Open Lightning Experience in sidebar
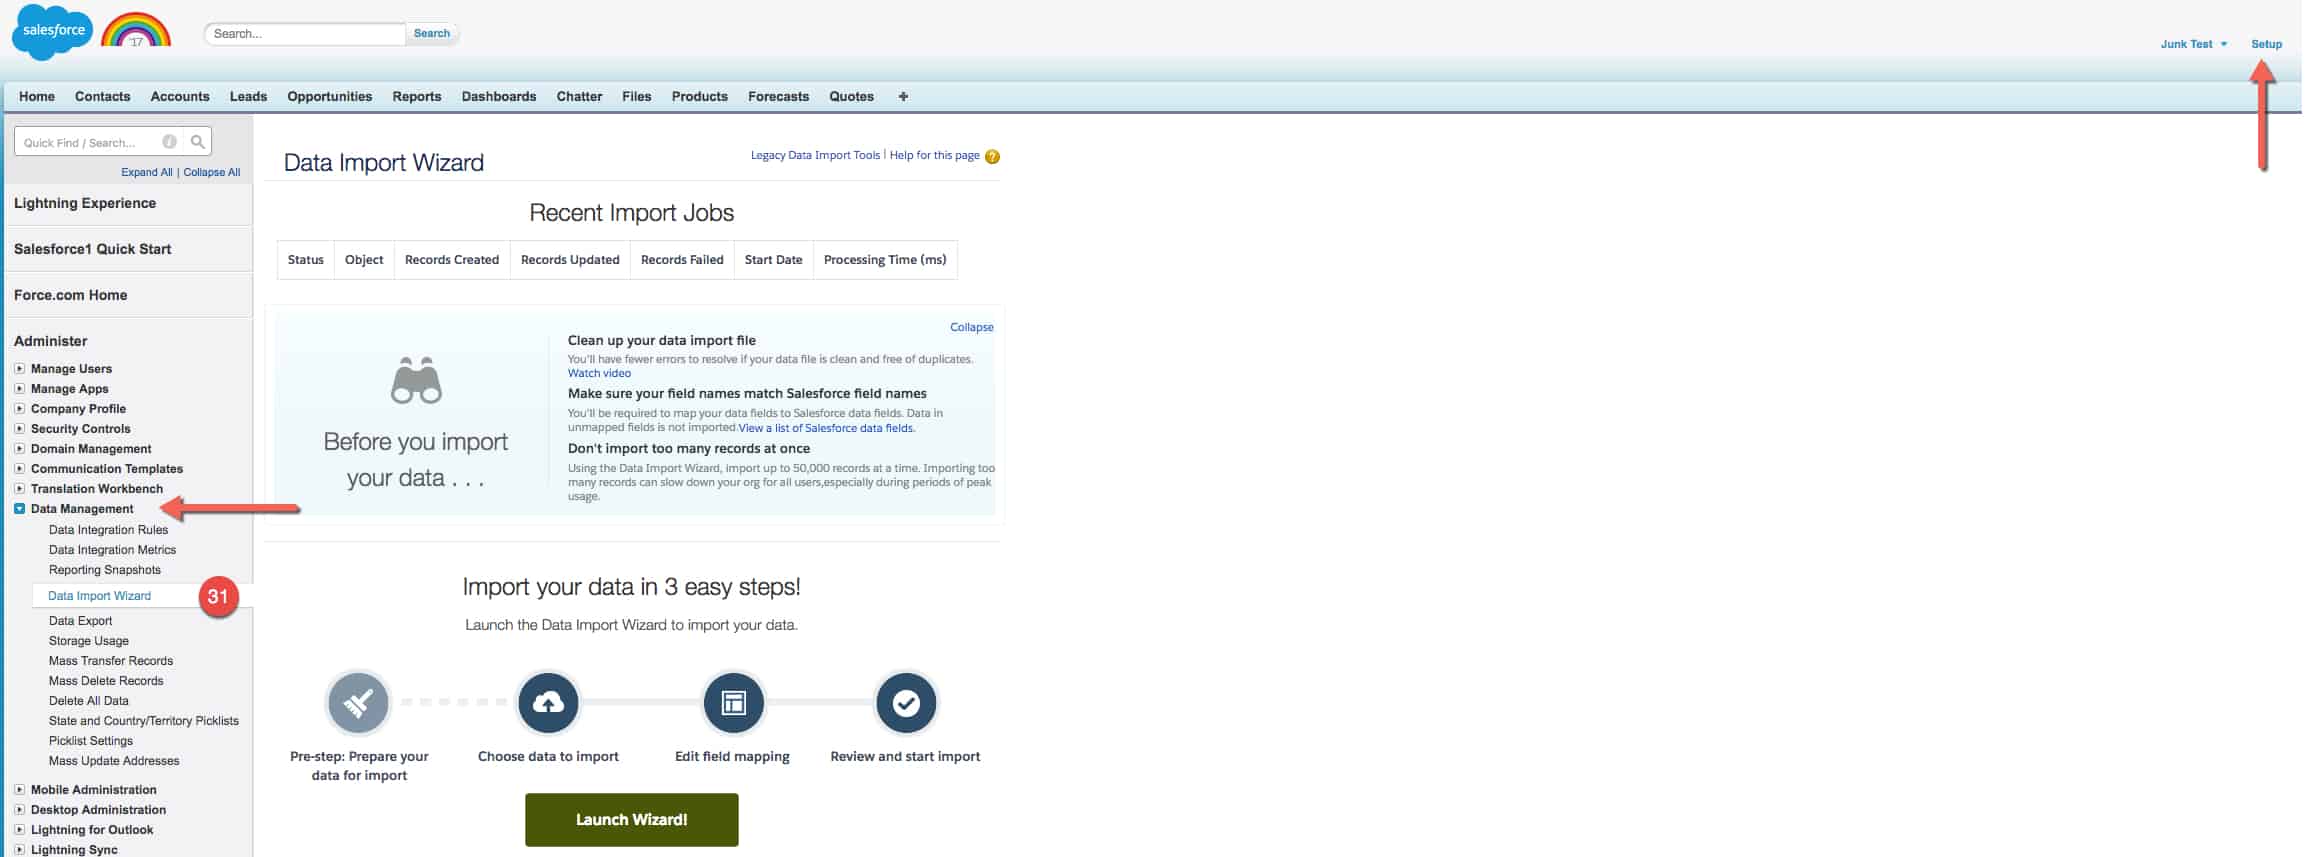Screen dimensions: 2307x857 (x=85, y=203)
